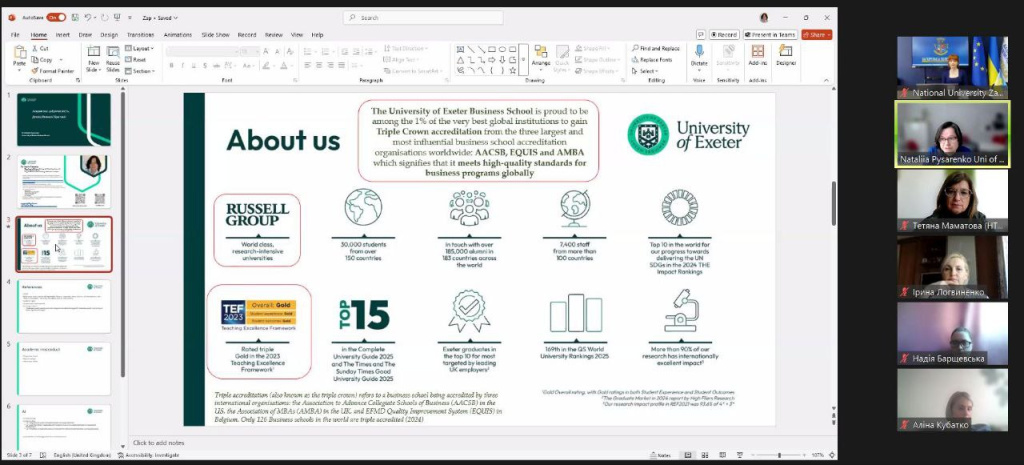Switch to the Insert tab
Image resolution: width=1024 pixels, height=465 pixels.
point(63,35)
